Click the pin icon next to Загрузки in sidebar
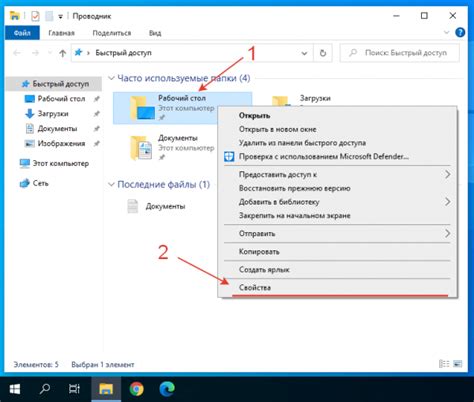The height and width of the screenshot is (402, 474). tap(96, 114)
